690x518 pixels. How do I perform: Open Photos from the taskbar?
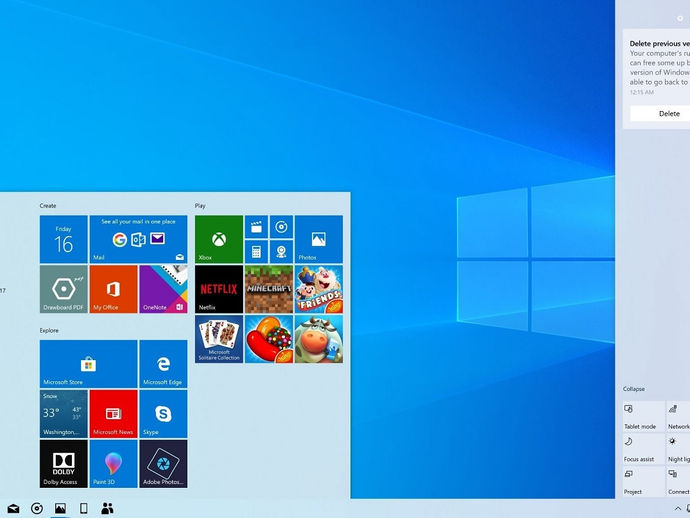[x=60, y=509]
